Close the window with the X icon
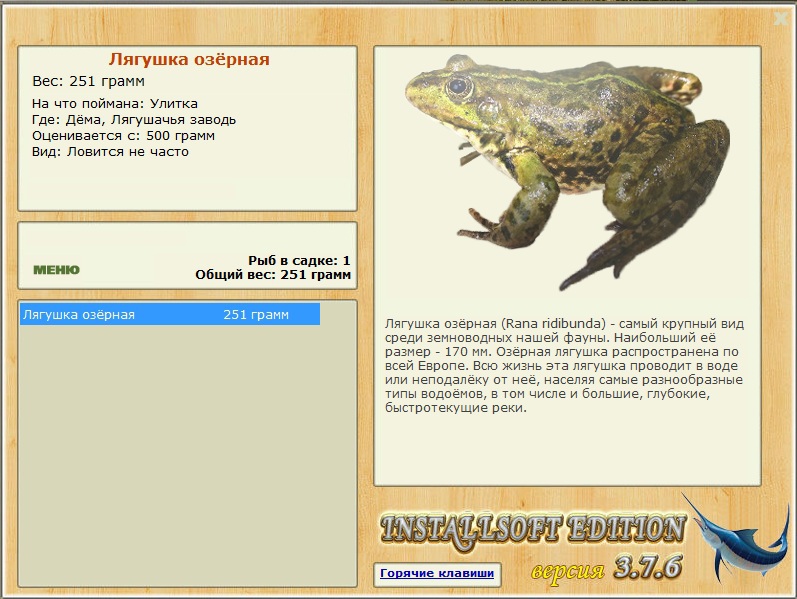Image resolution: width=797 pixels, height=599 pixels. click(x=781, y=19)
